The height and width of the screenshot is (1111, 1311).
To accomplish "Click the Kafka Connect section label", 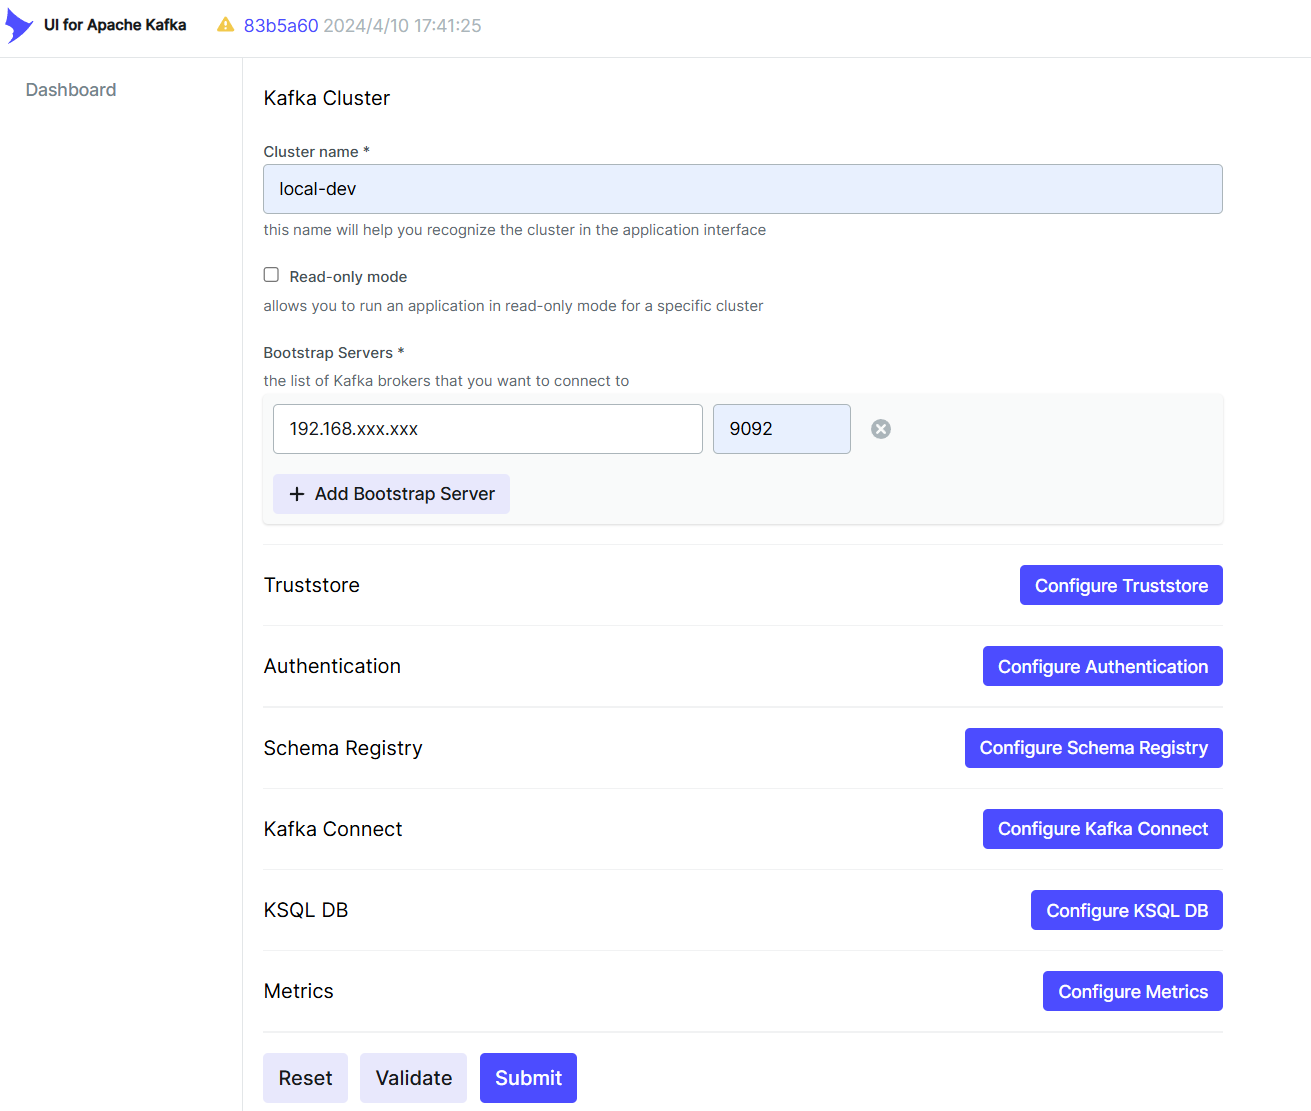I will [333, 829].
